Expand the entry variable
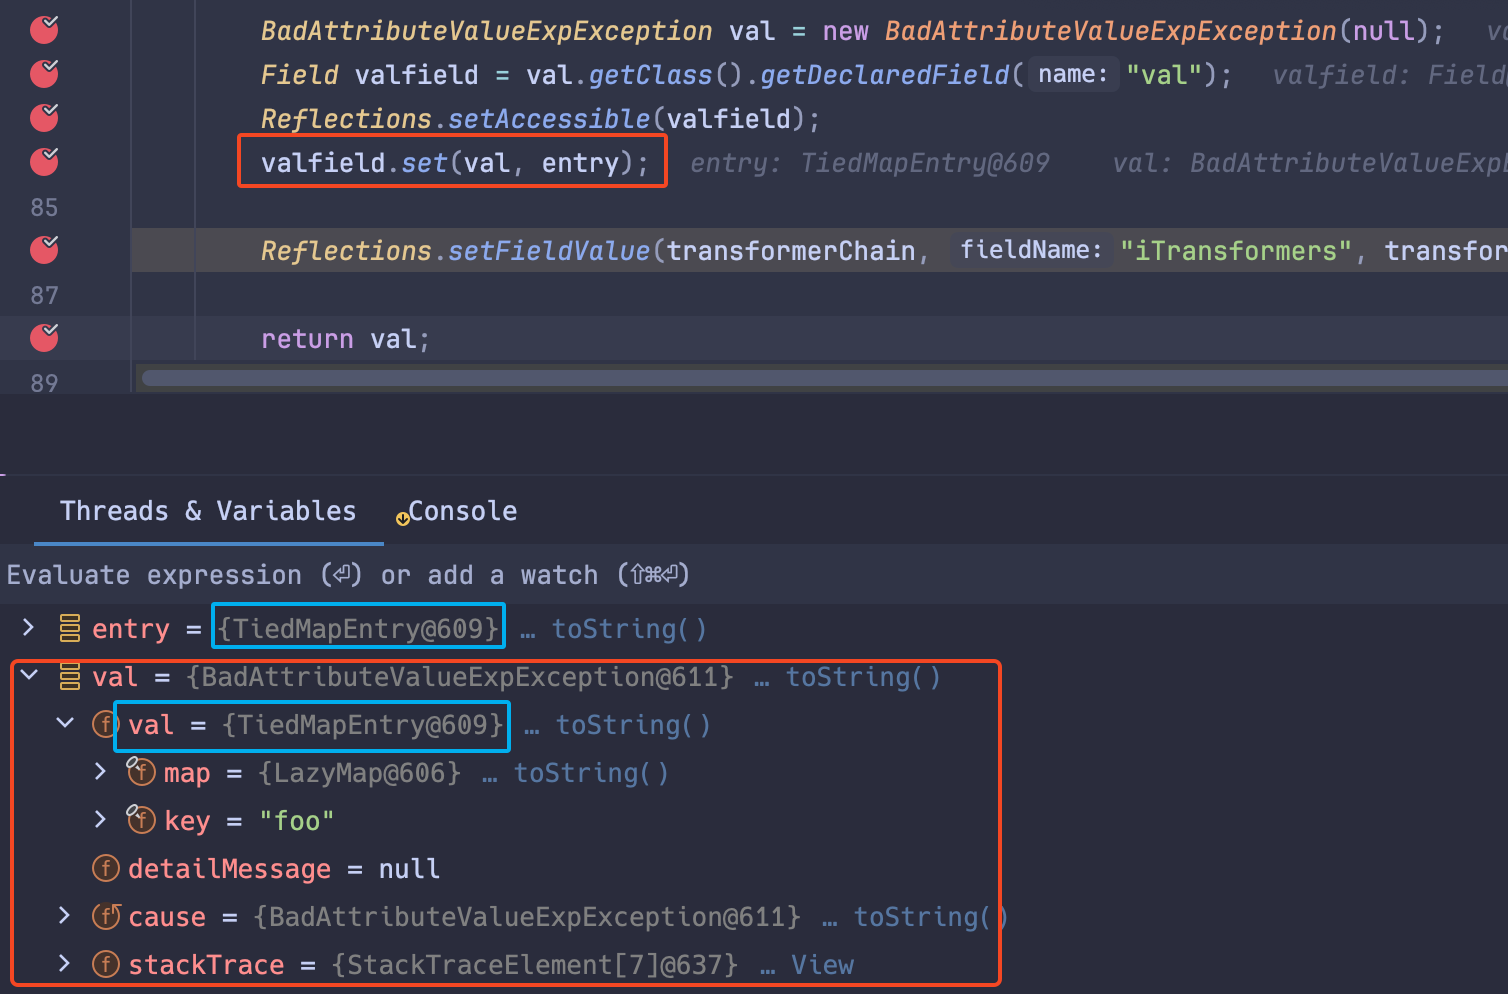Screen dimensions: 1508x994 pyautogui.click(x=27, y=628)
